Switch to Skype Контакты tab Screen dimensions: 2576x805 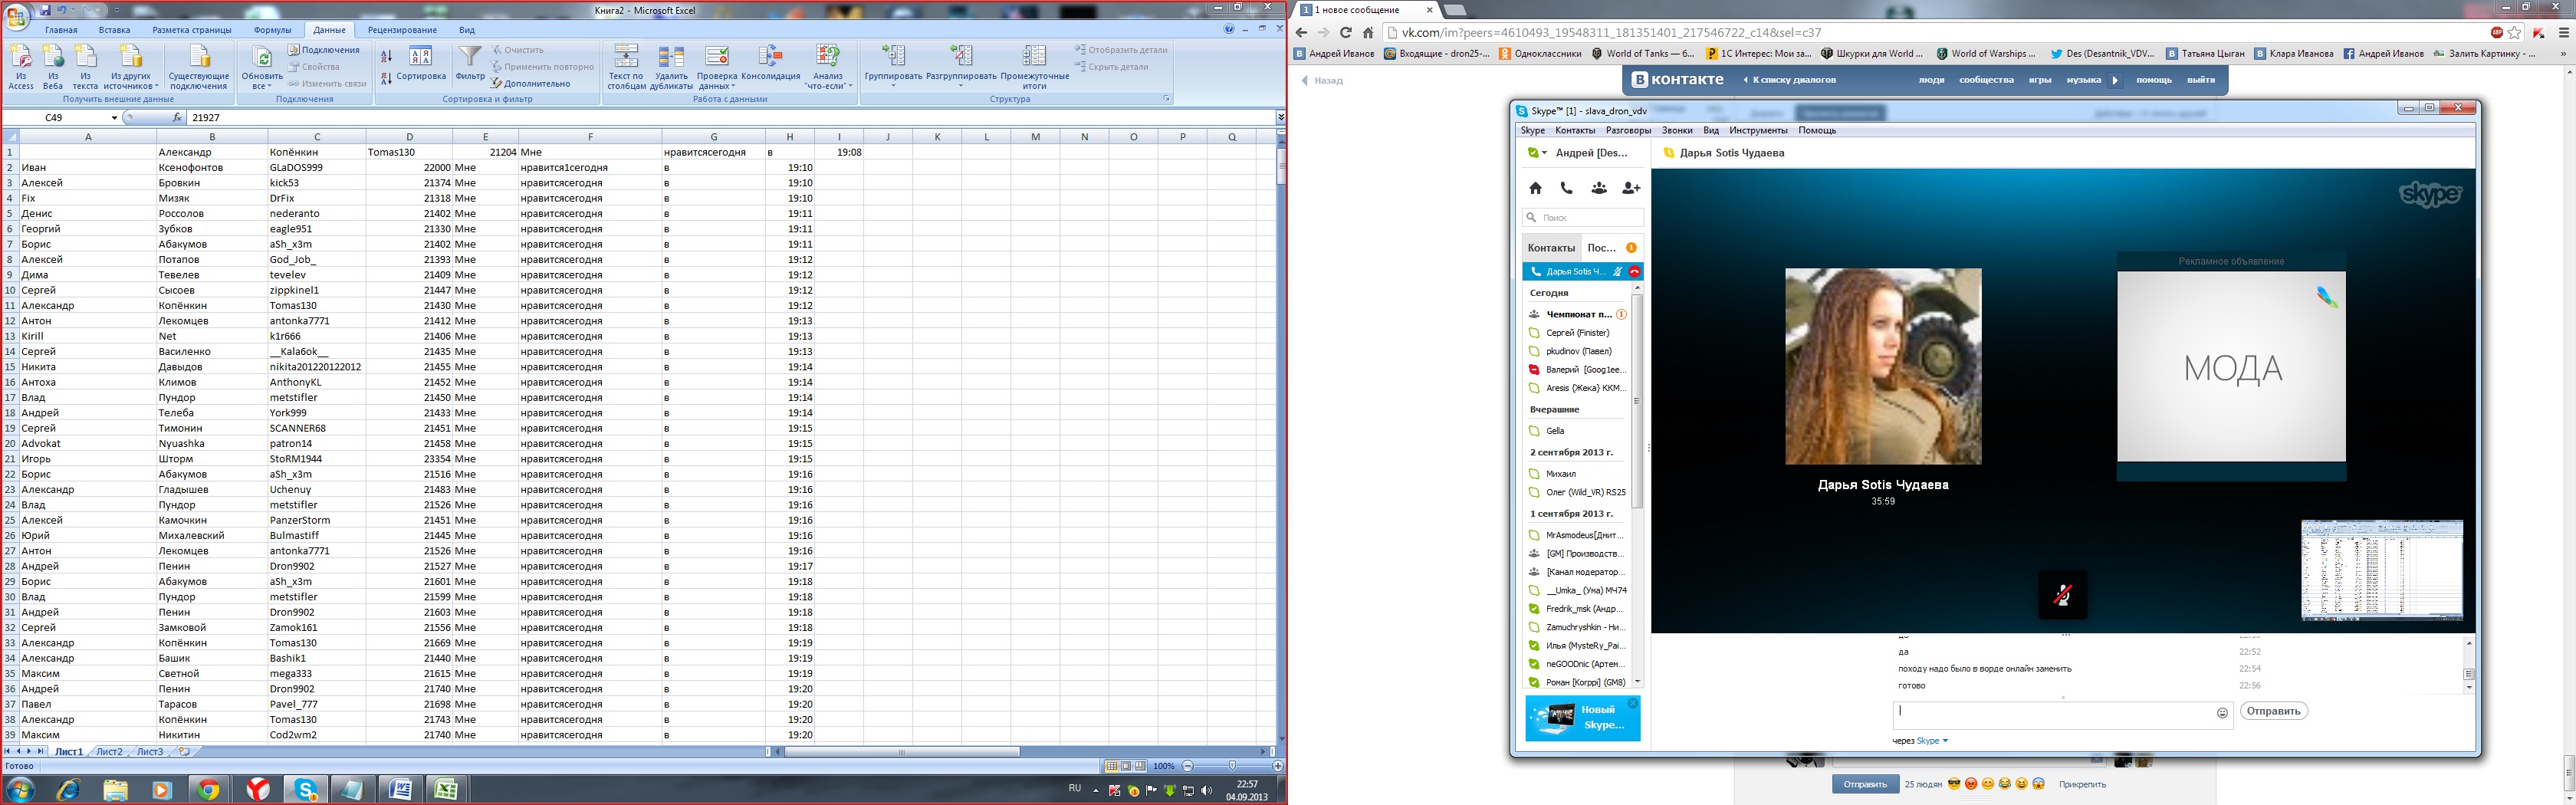(1551, 248)
